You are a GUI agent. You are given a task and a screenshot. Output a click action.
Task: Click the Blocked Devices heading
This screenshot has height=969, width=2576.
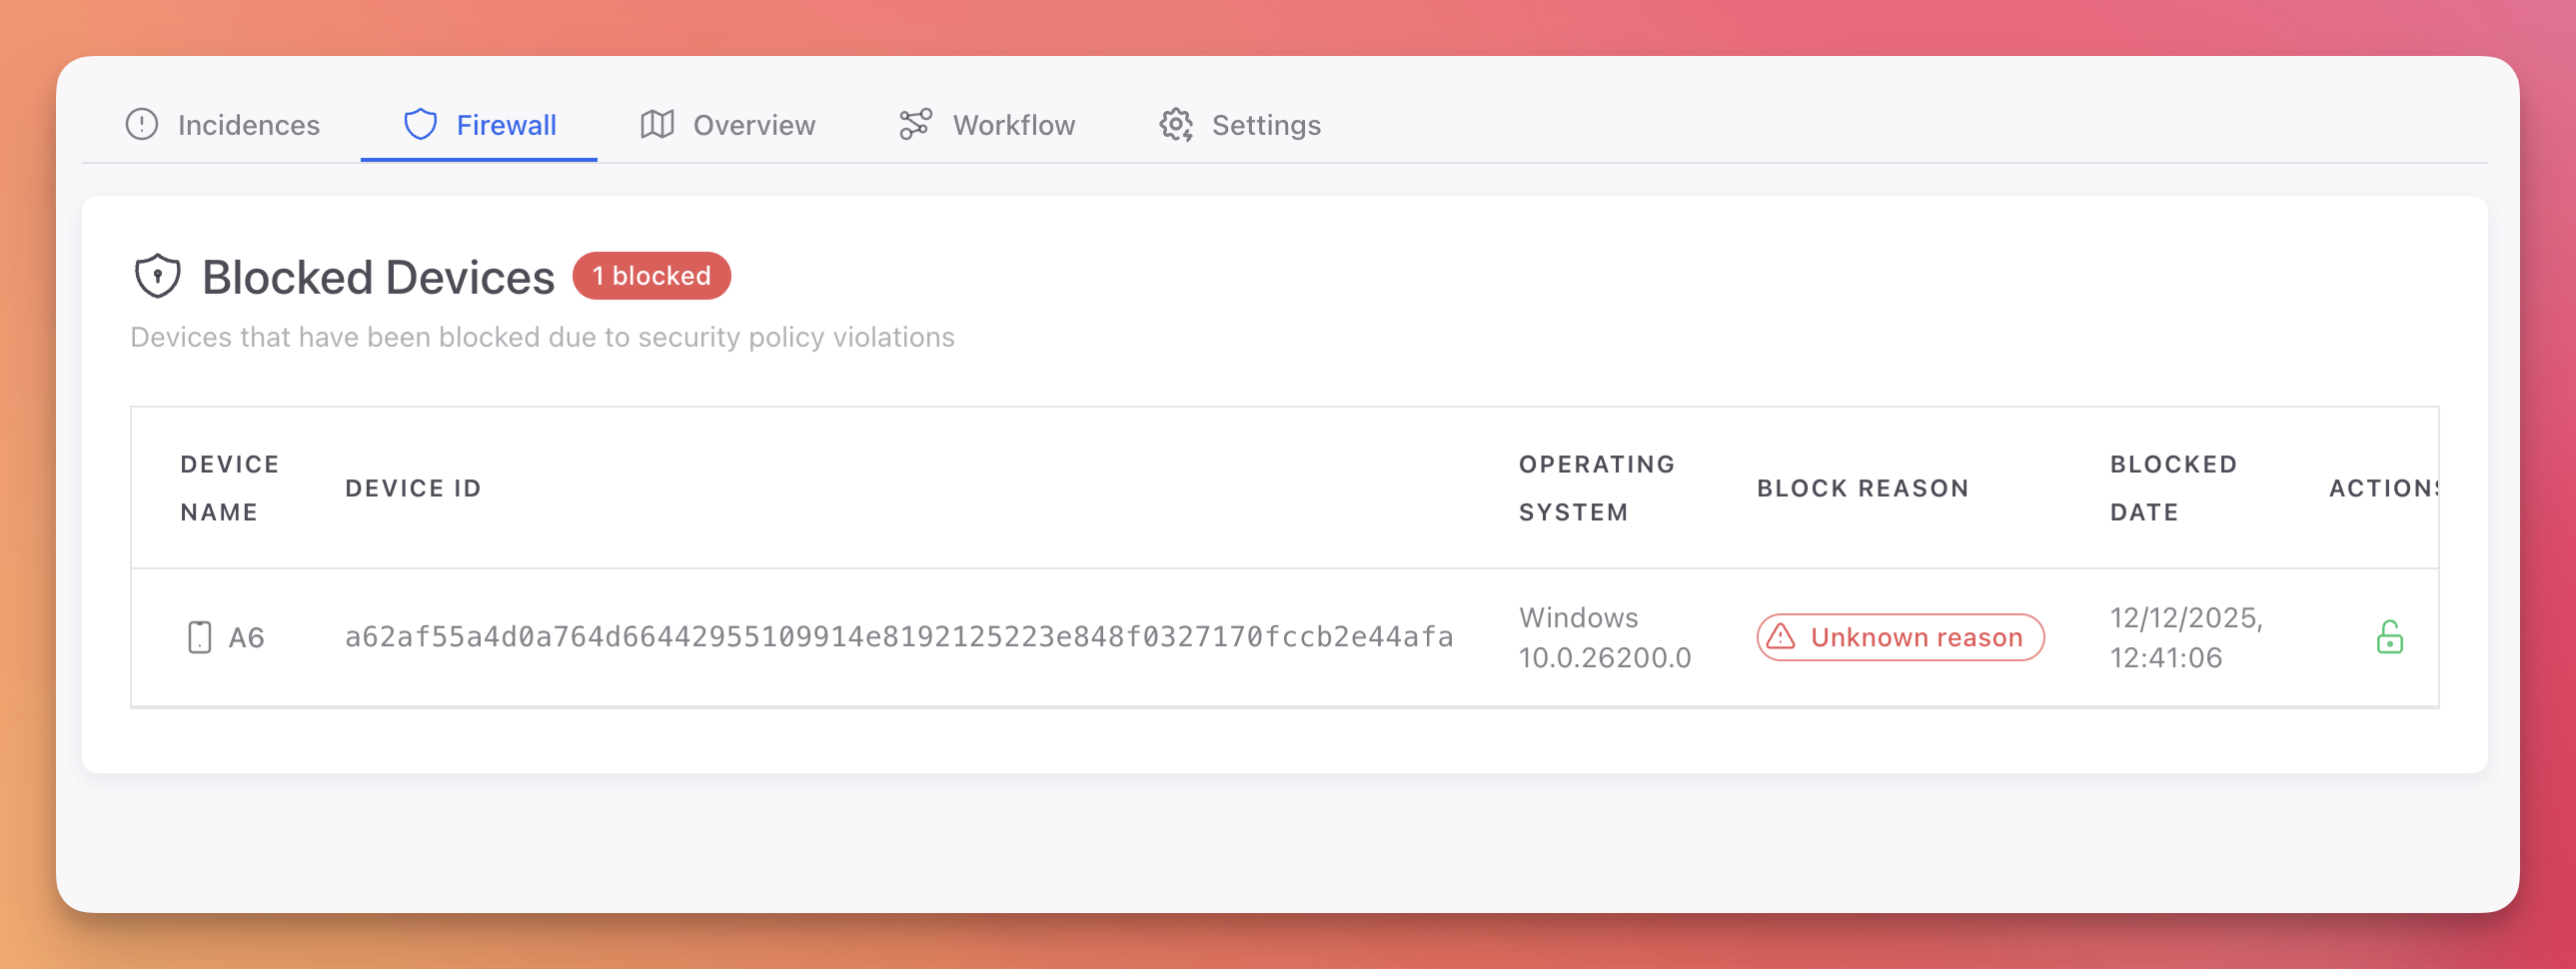click(x=378, y=275)
